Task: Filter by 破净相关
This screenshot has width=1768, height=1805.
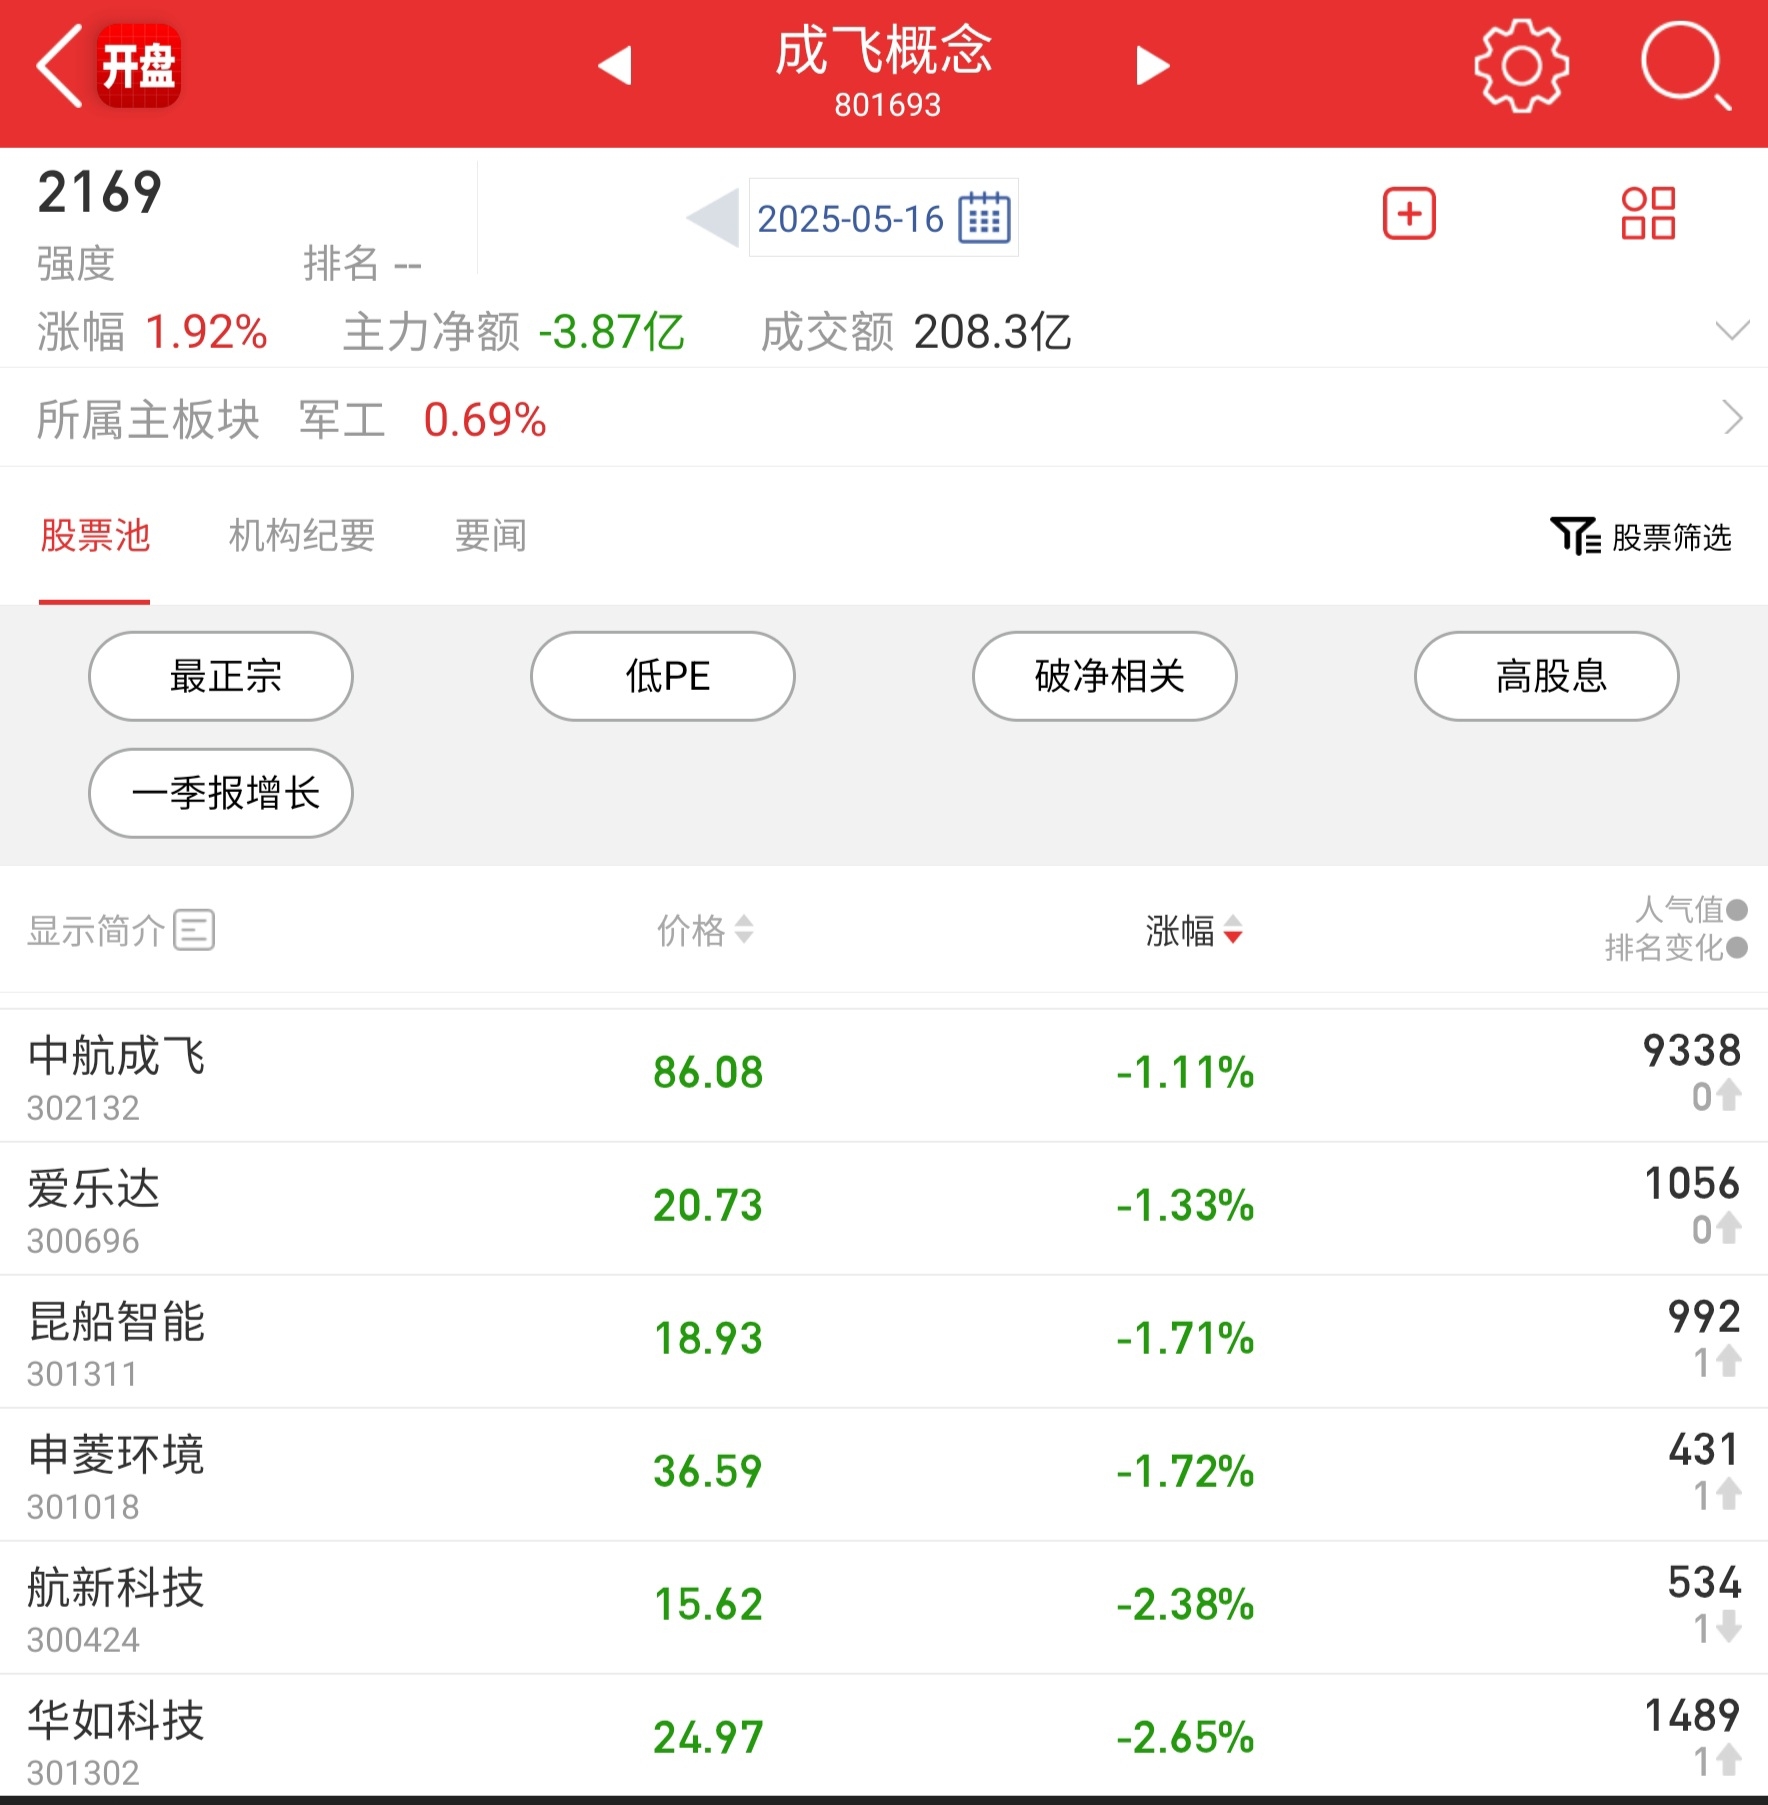Action: pos(1105,676)
